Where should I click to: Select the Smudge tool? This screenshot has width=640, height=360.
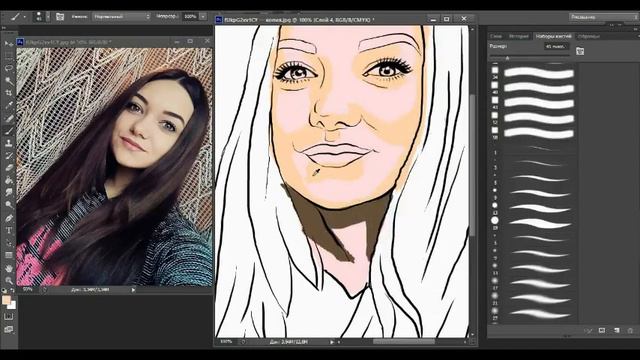[9, 192]
